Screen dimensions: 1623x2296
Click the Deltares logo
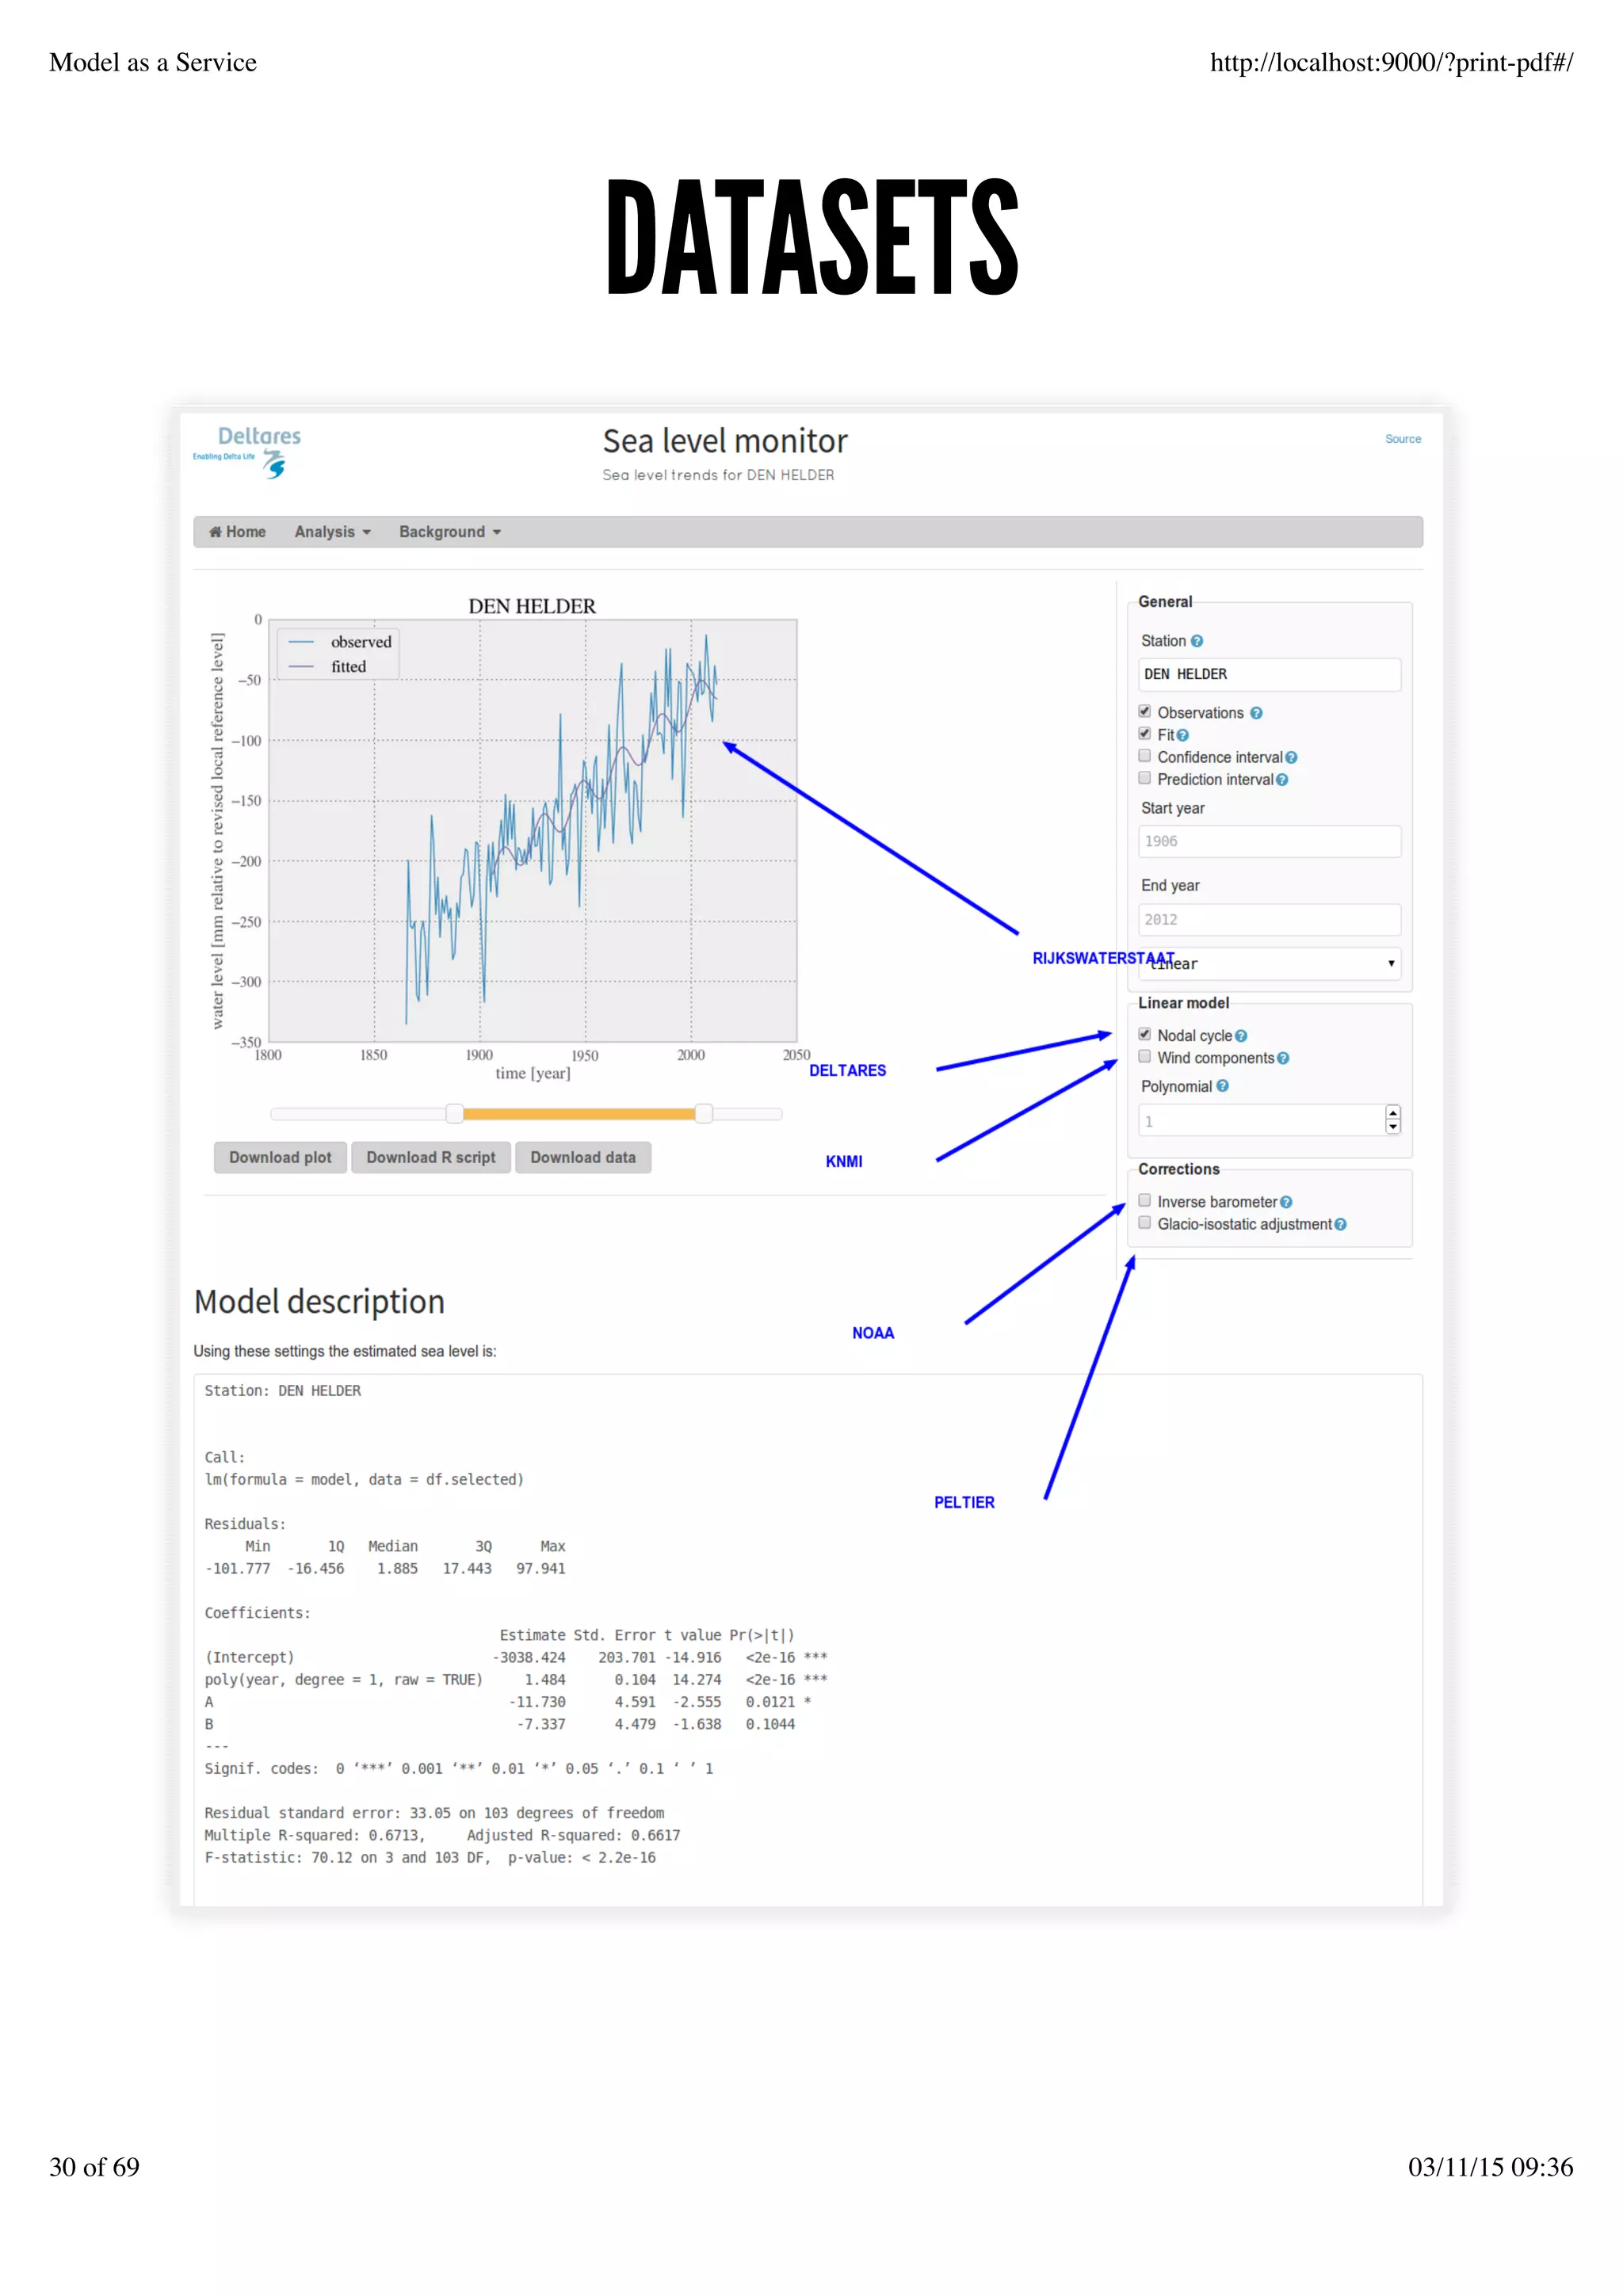pyautogui.click(x=247, y=452)
